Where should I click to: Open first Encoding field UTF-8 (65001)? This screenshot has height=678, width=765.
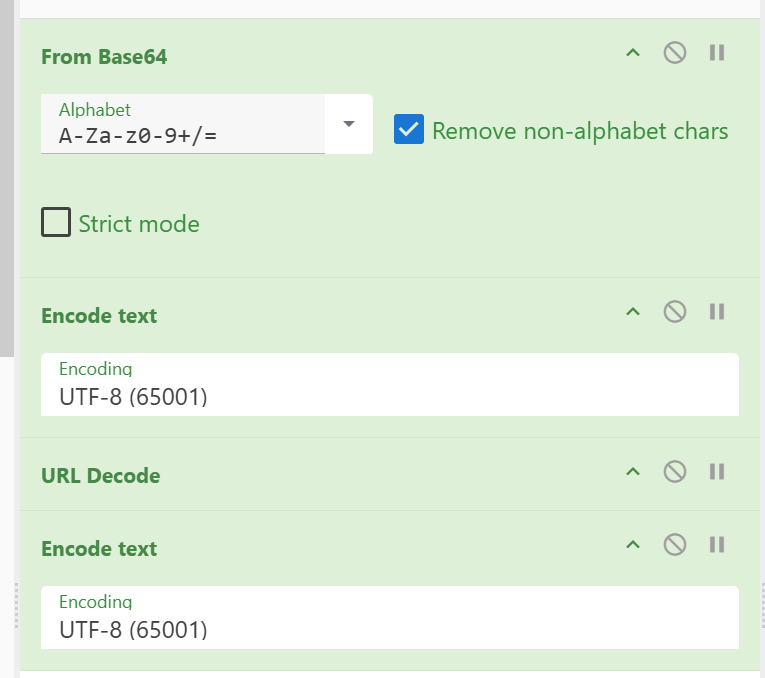point(390,384)
